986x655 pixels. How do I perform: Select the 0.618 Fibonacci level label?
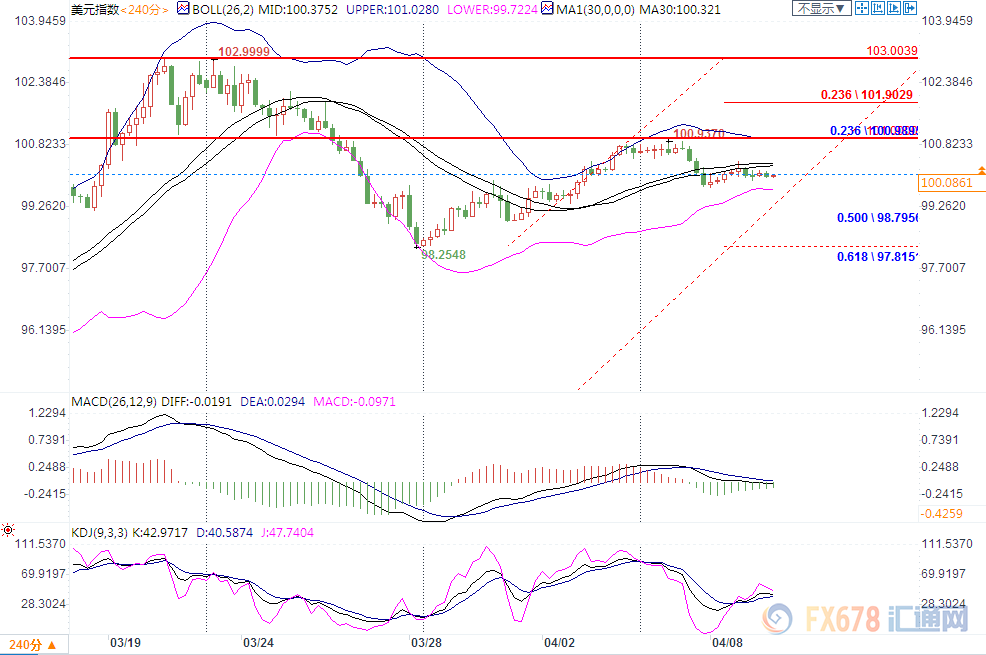click(877, 256)
